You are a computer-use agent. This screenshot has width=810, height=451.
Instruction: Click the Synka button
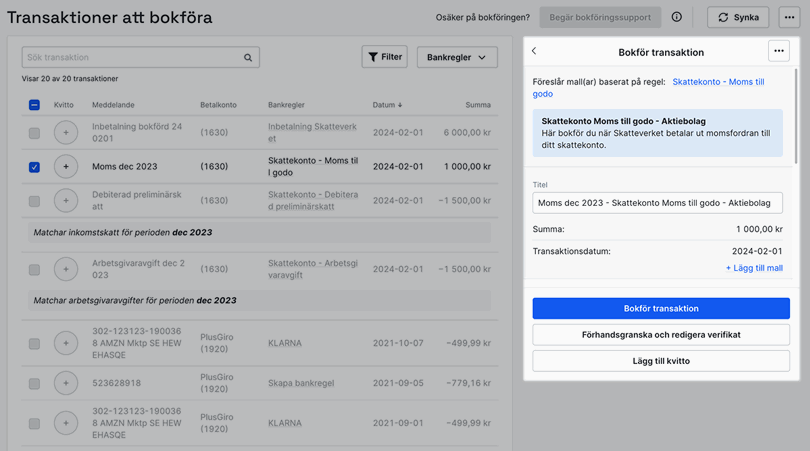(x=738, y=17)
